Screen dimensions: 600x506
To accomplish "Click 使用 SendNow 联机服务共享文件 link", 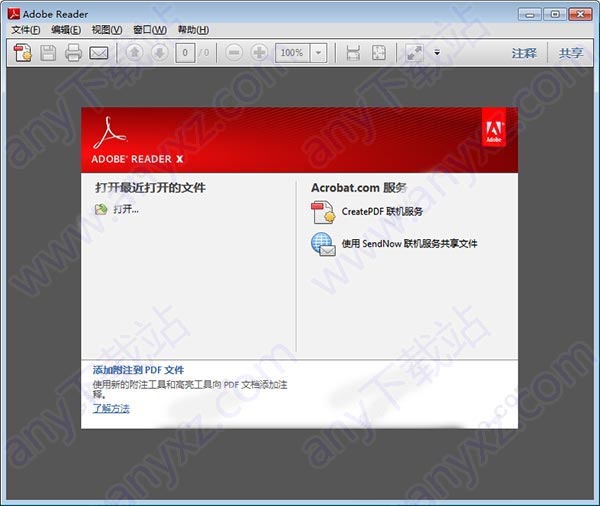I will 409,243.
